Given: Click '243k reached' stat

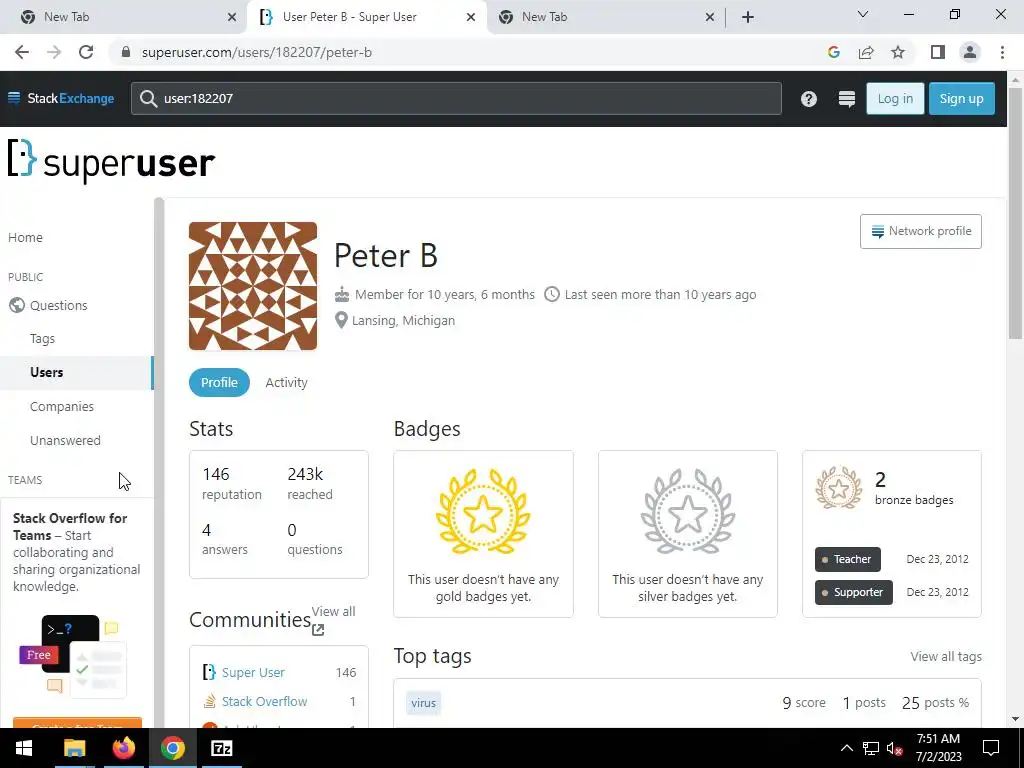Looking at the screenshot, I should tap(310, 483).
